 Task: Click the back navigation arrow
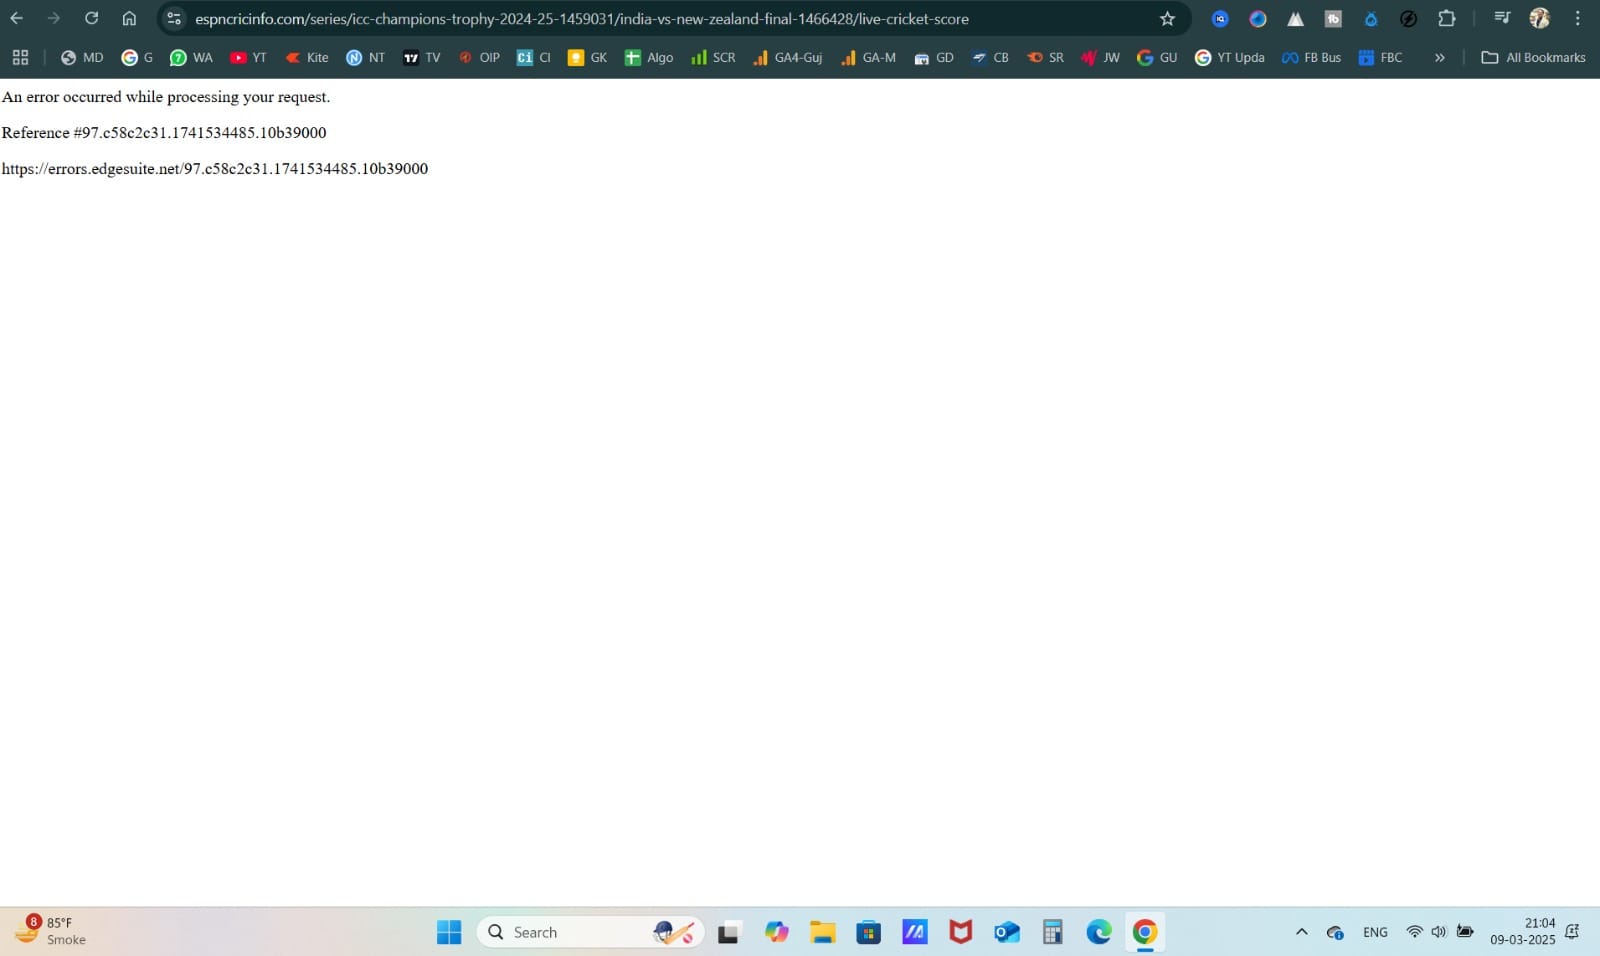tap(17, 18)
